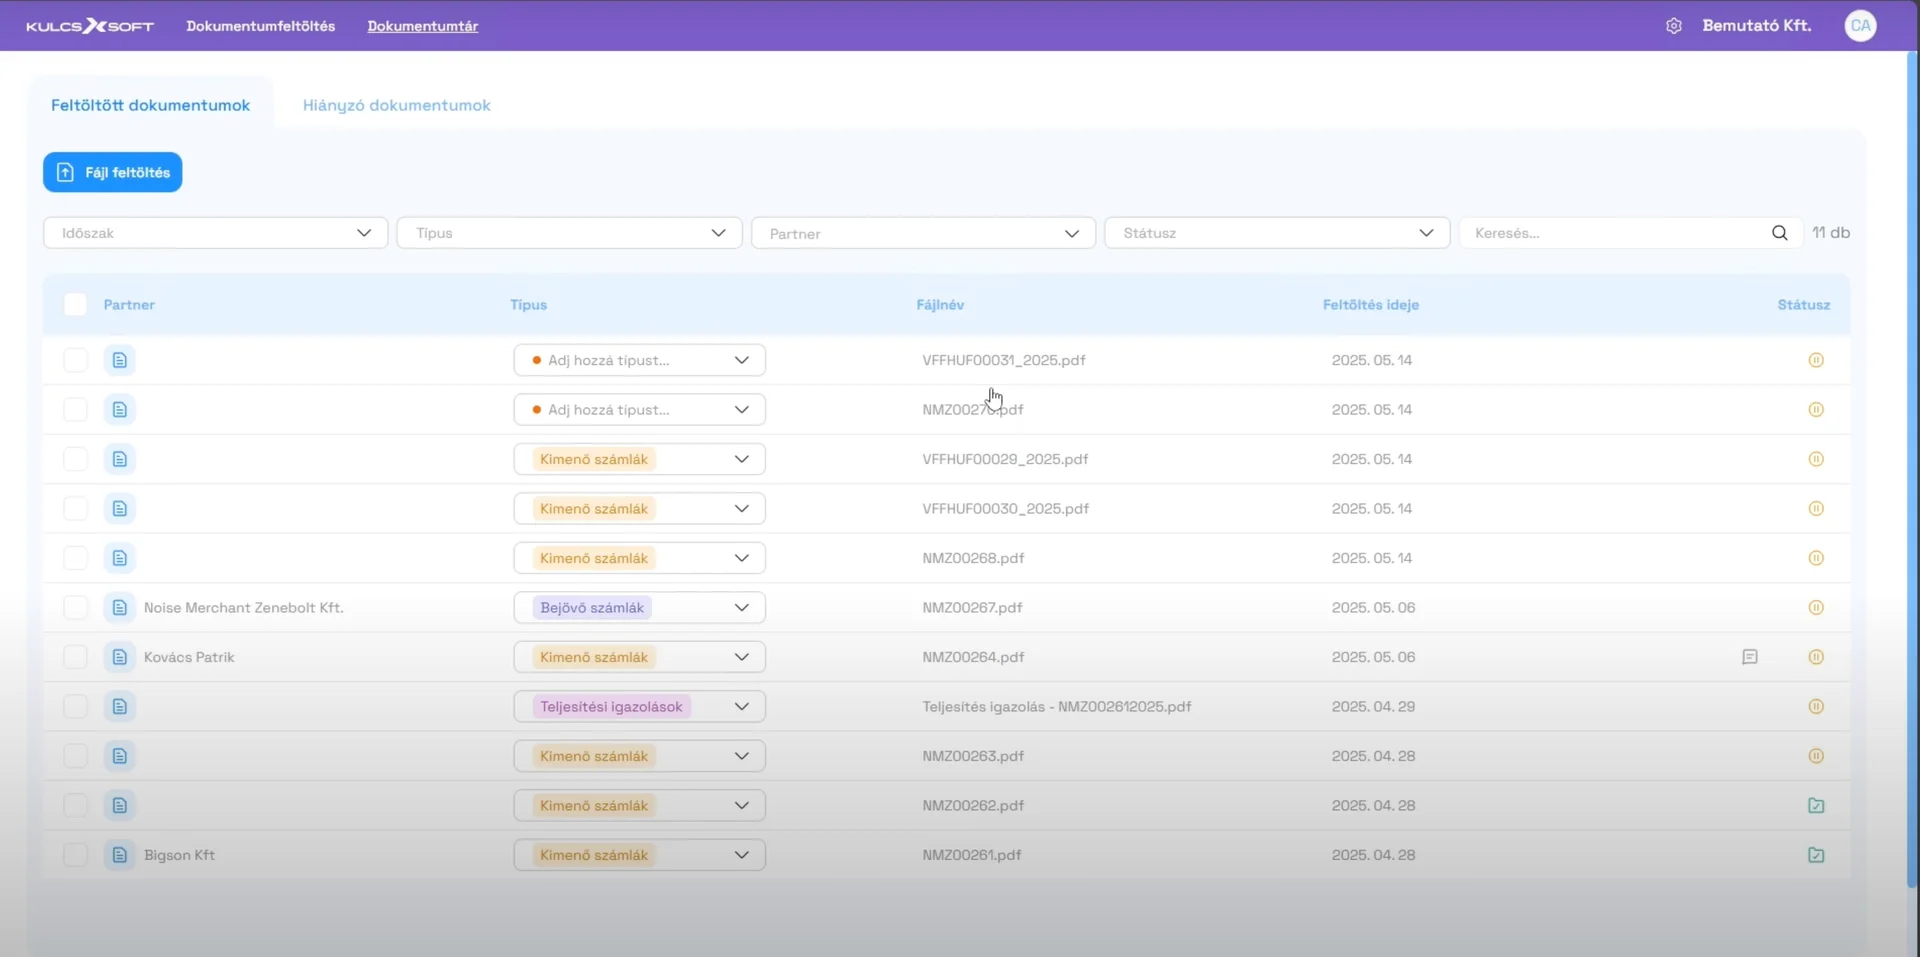Screen dimensions: 1920x957
Task: Click pending status icon for NMZ00268.pdf
Action: click(x=1816, y=558)
